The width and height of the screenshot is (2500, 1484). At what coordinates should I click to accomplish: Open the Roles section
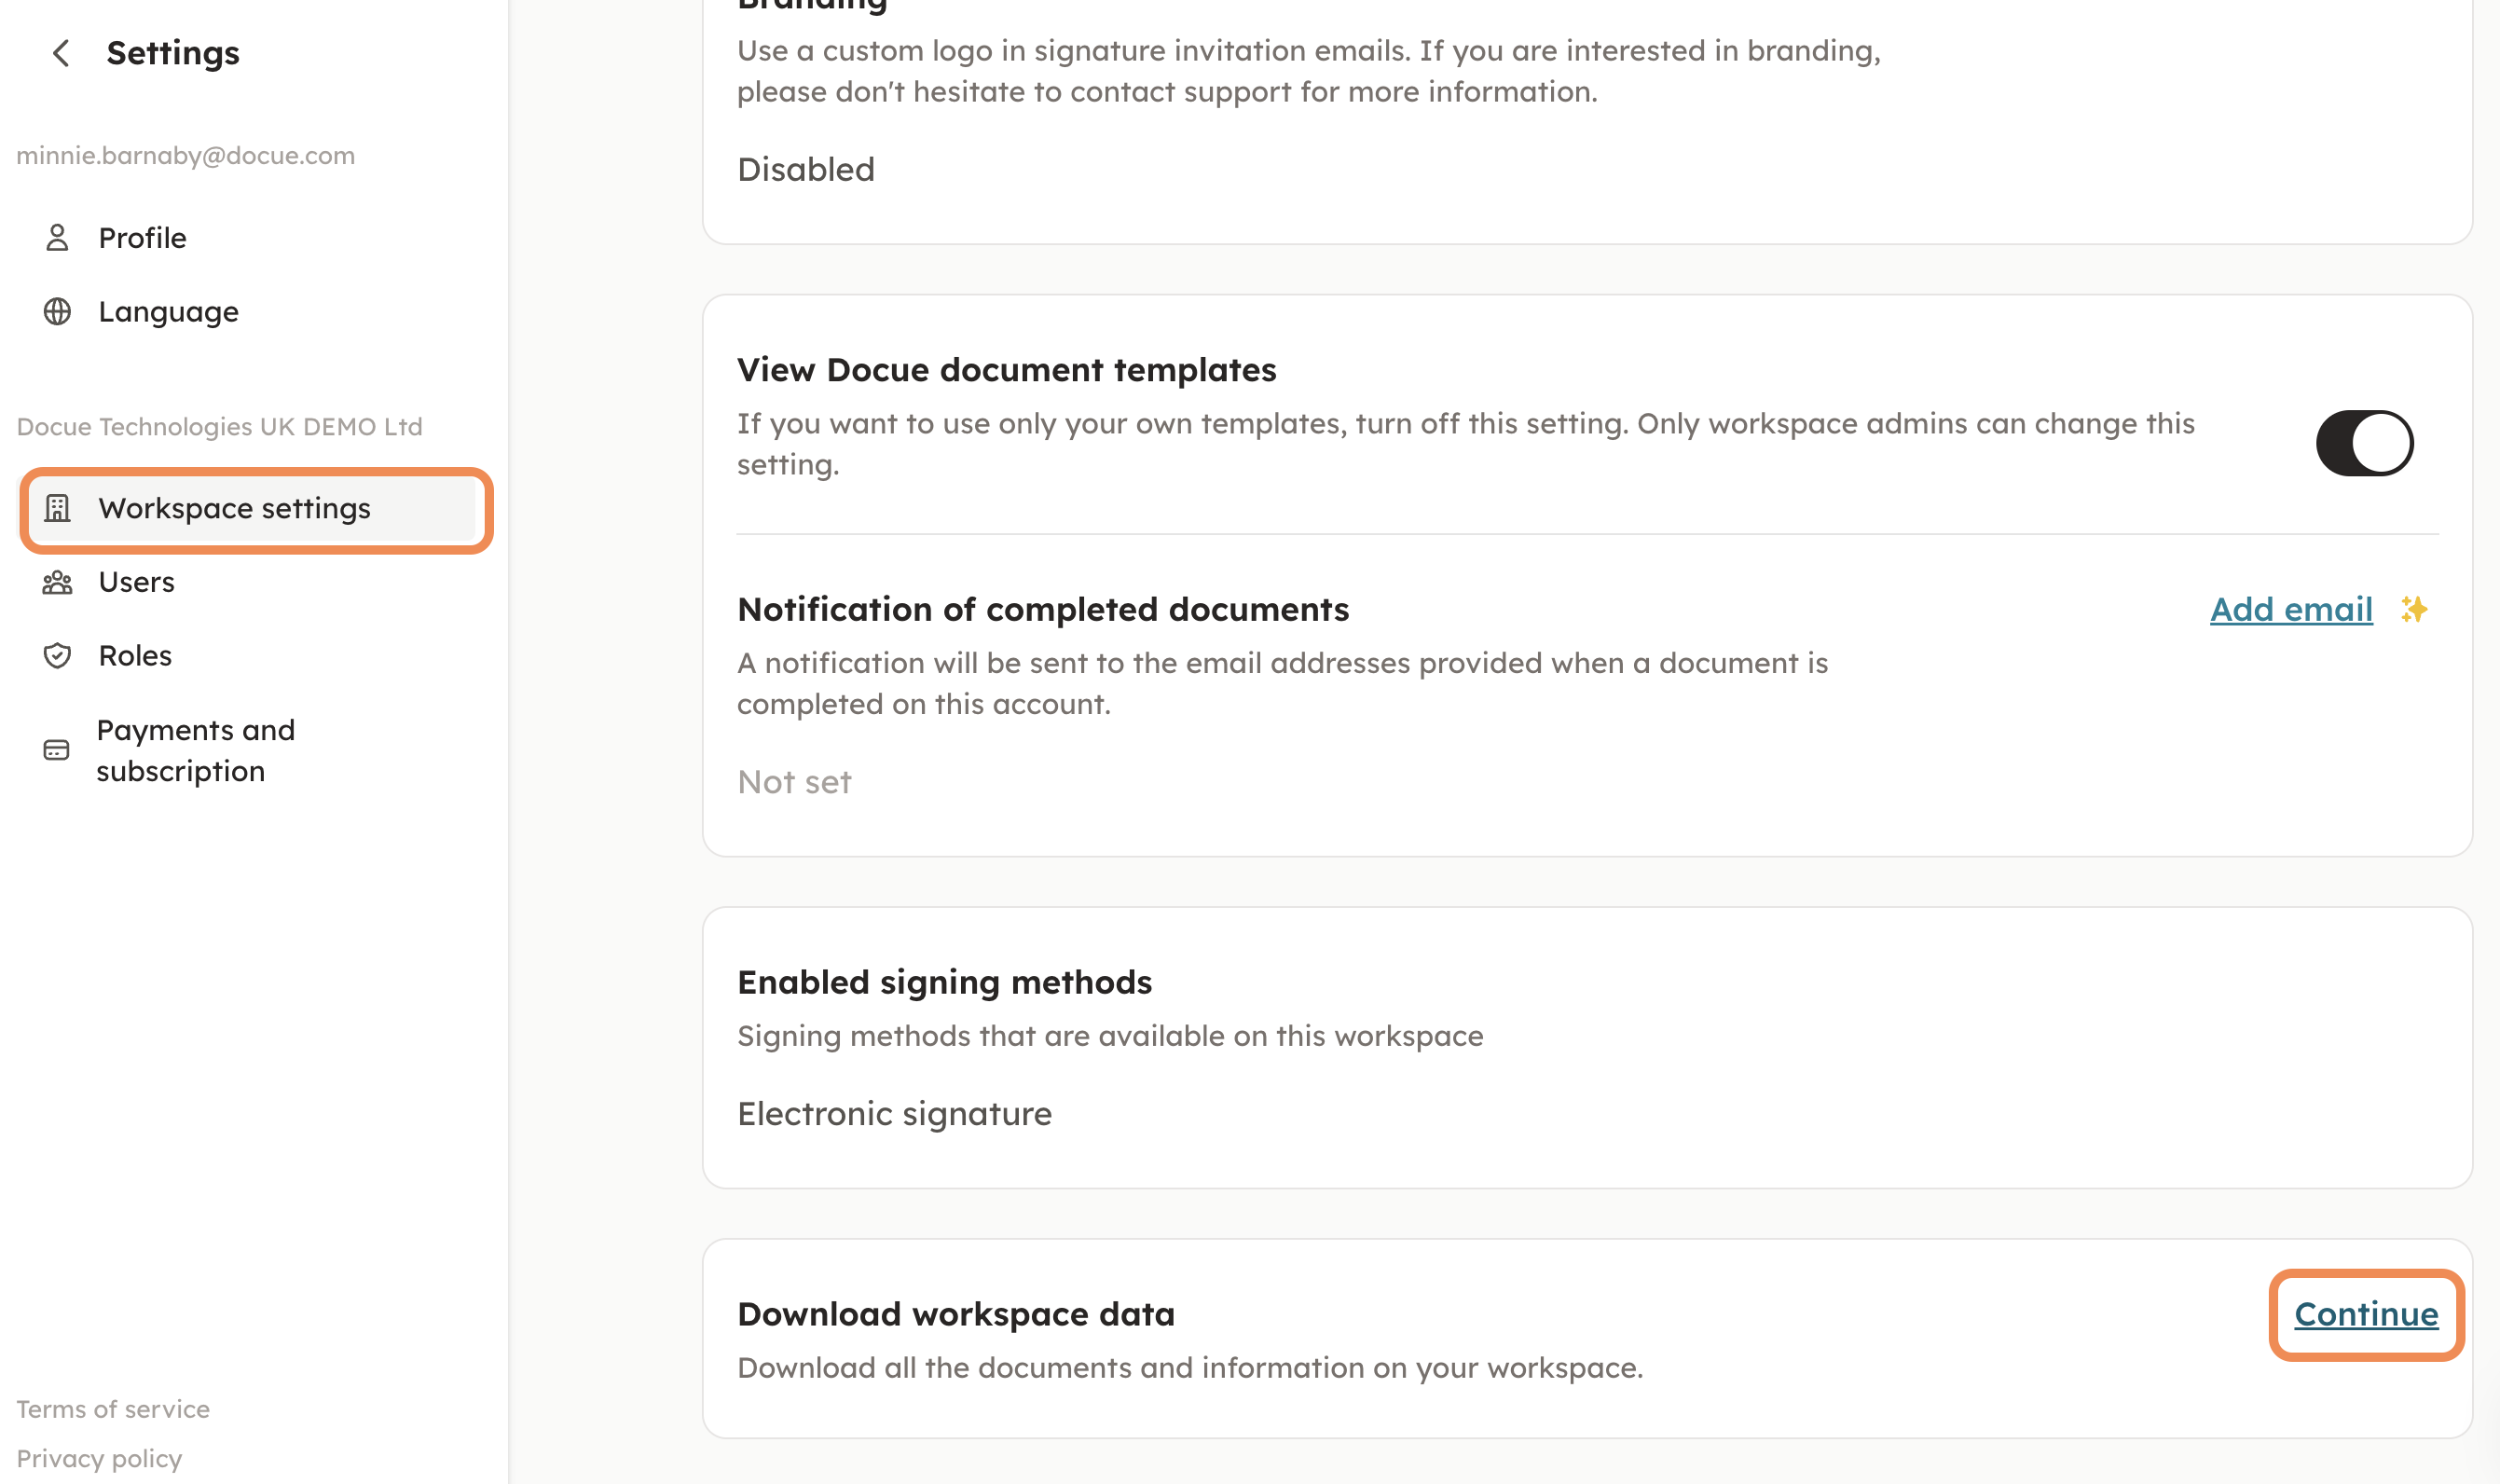(135, 656)
